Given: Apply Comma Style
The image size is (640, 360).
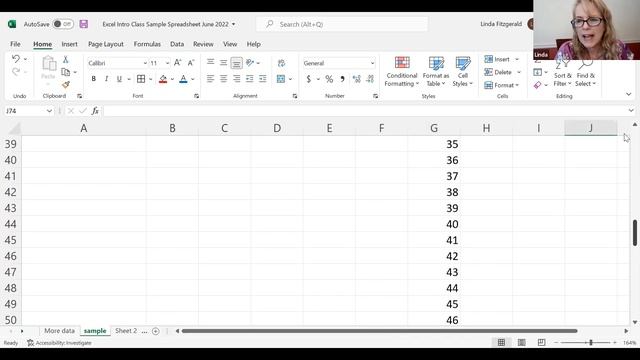Looking at the screenshot, I should 342,79.
